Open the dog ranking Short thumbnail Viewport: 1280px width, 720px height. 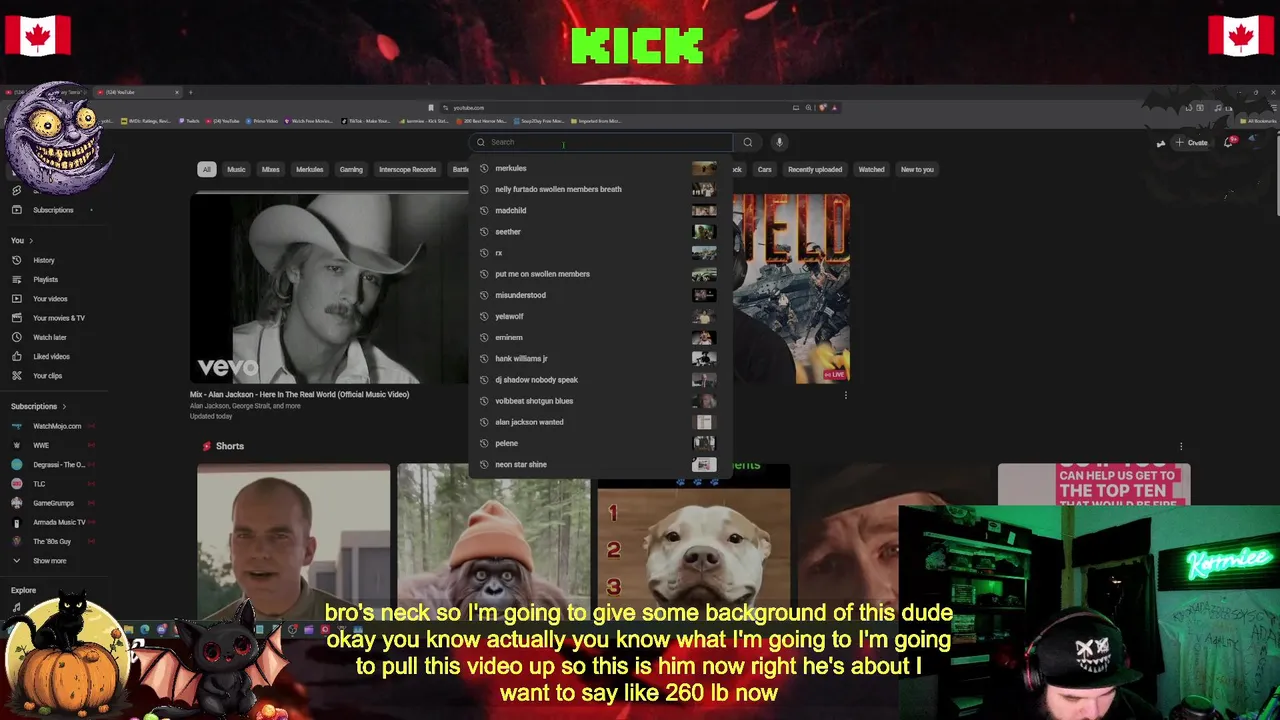point(694,540)
